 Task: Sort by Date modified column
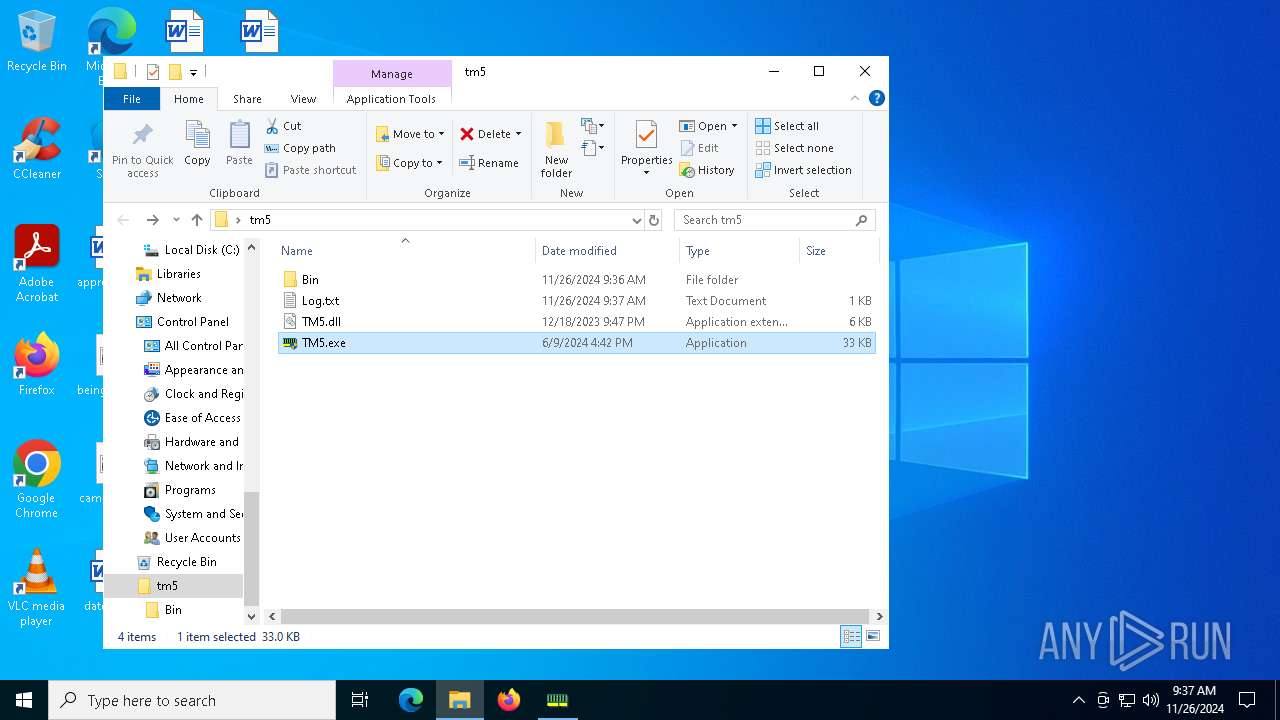click(x=606, y=251)
